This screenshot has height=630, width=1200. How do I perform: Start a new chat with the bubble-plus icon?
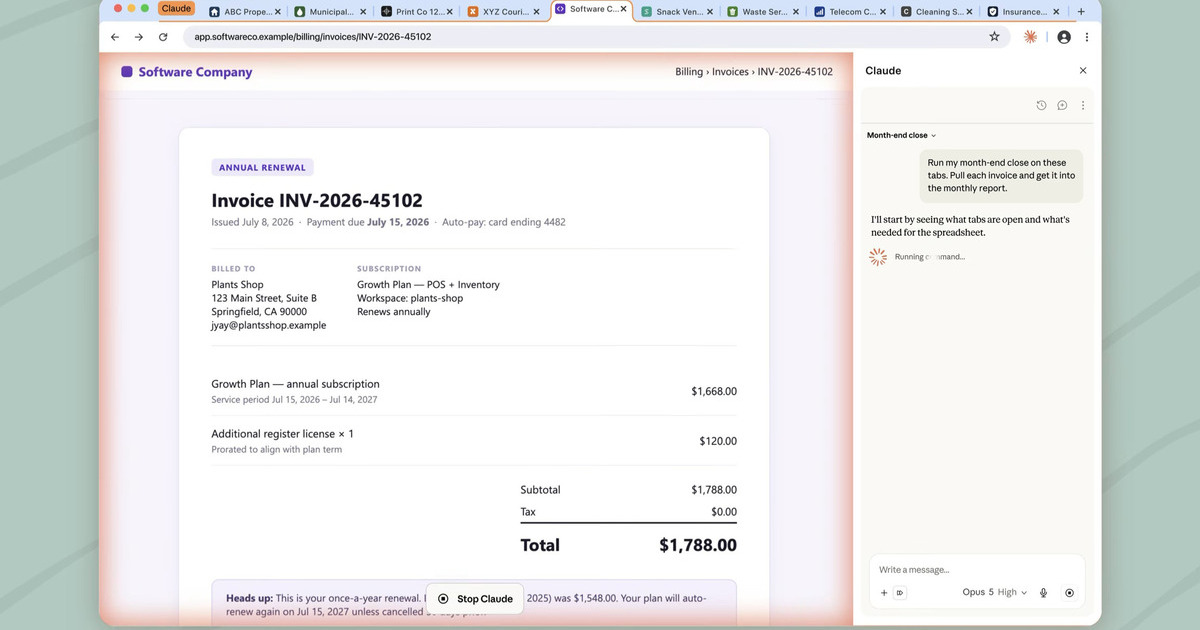(x=1062, y=105)
